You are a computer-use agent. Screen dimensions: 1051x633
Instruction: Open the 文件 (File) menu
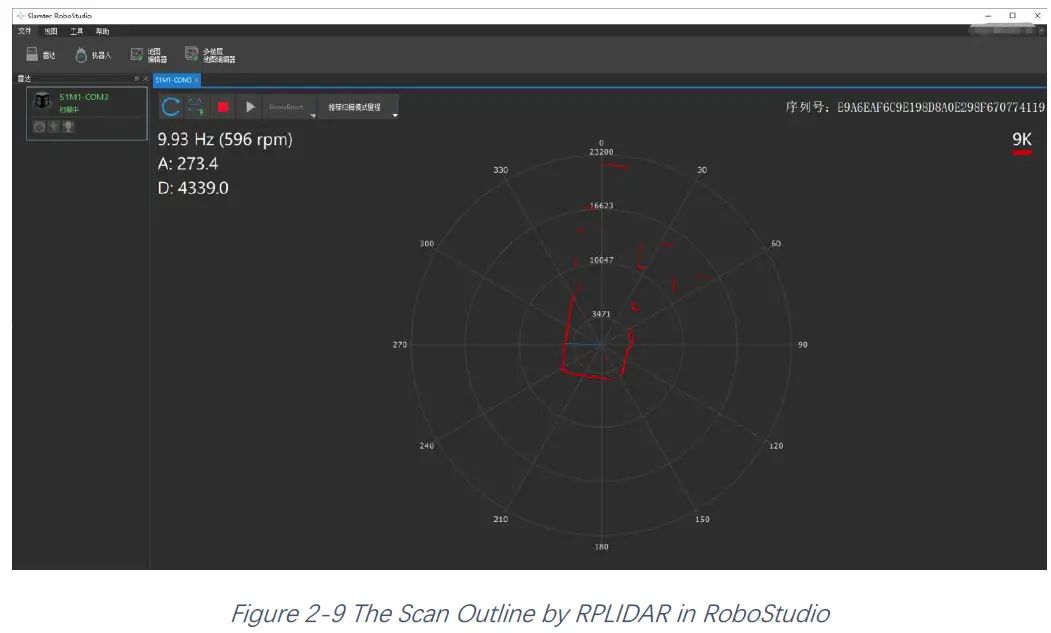25,31
